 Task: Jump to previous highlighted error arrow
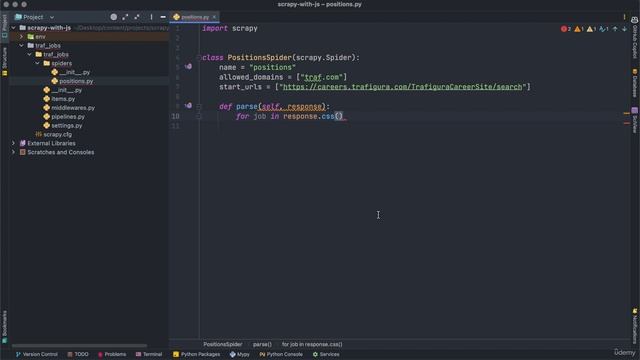615,29
